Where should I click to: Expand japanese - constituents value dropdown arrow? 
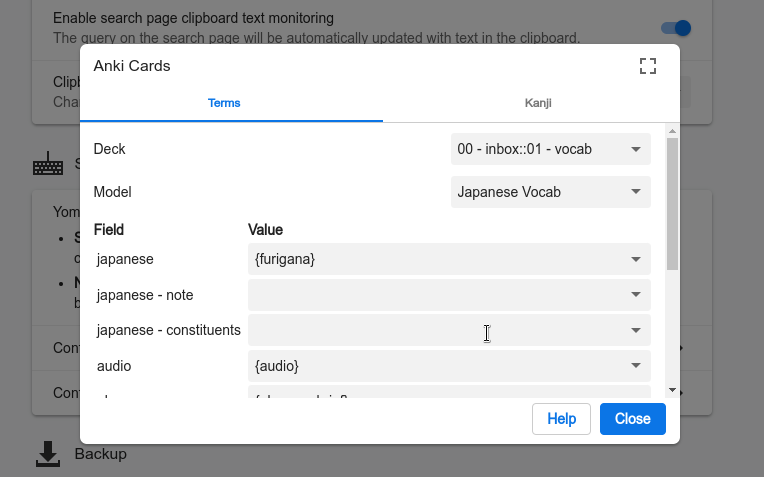635,330
